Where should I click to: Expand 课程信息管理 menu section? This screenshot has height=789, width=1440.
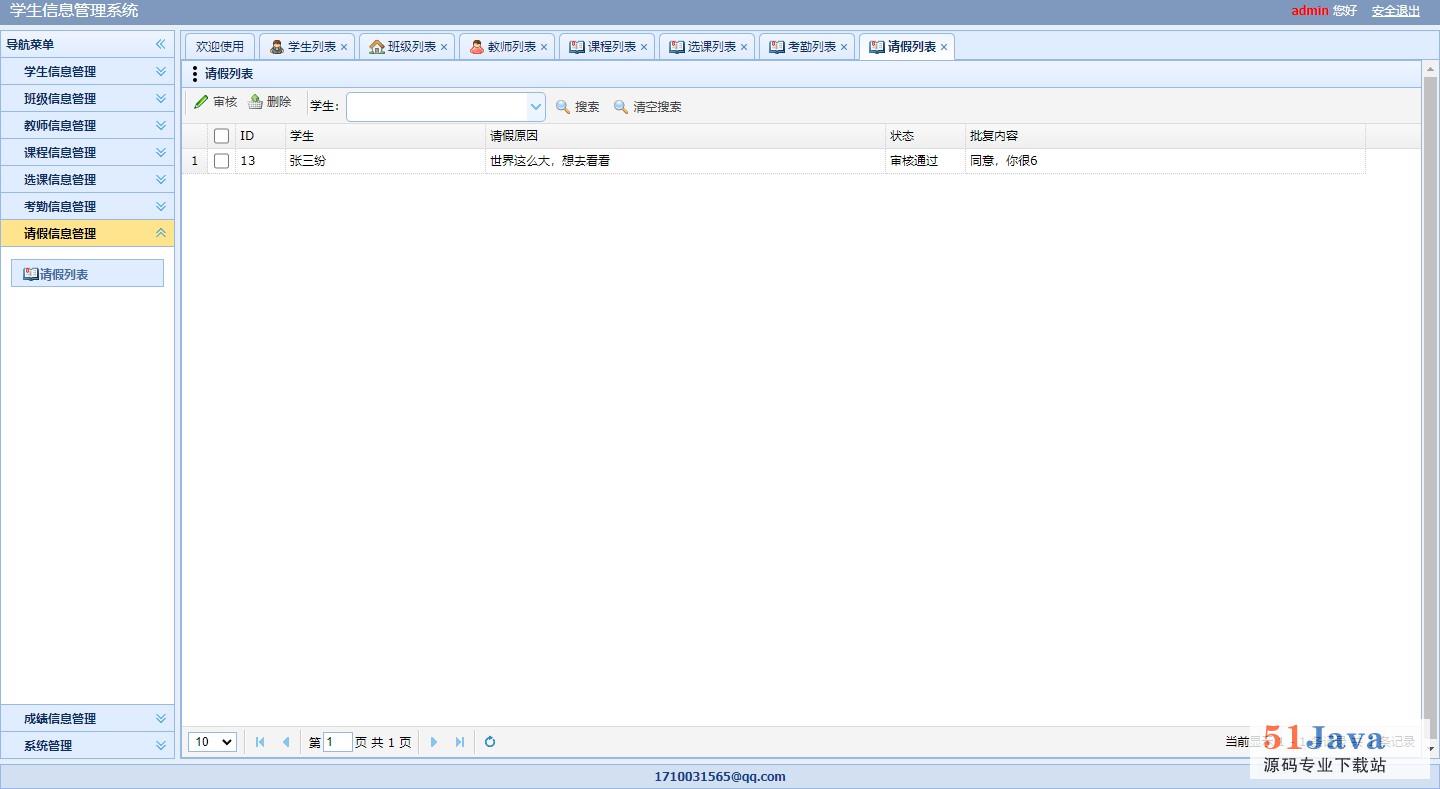tap(87, 152)
